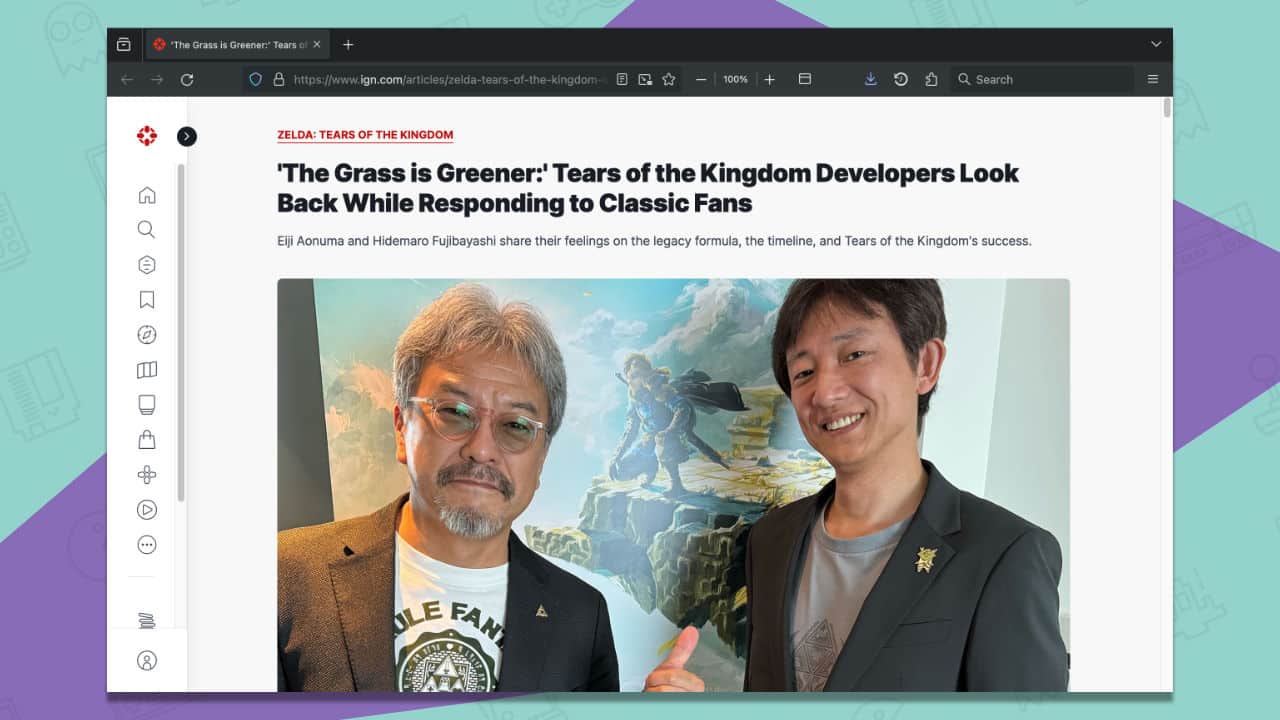Click inside the Search field

click(1040, 79)
